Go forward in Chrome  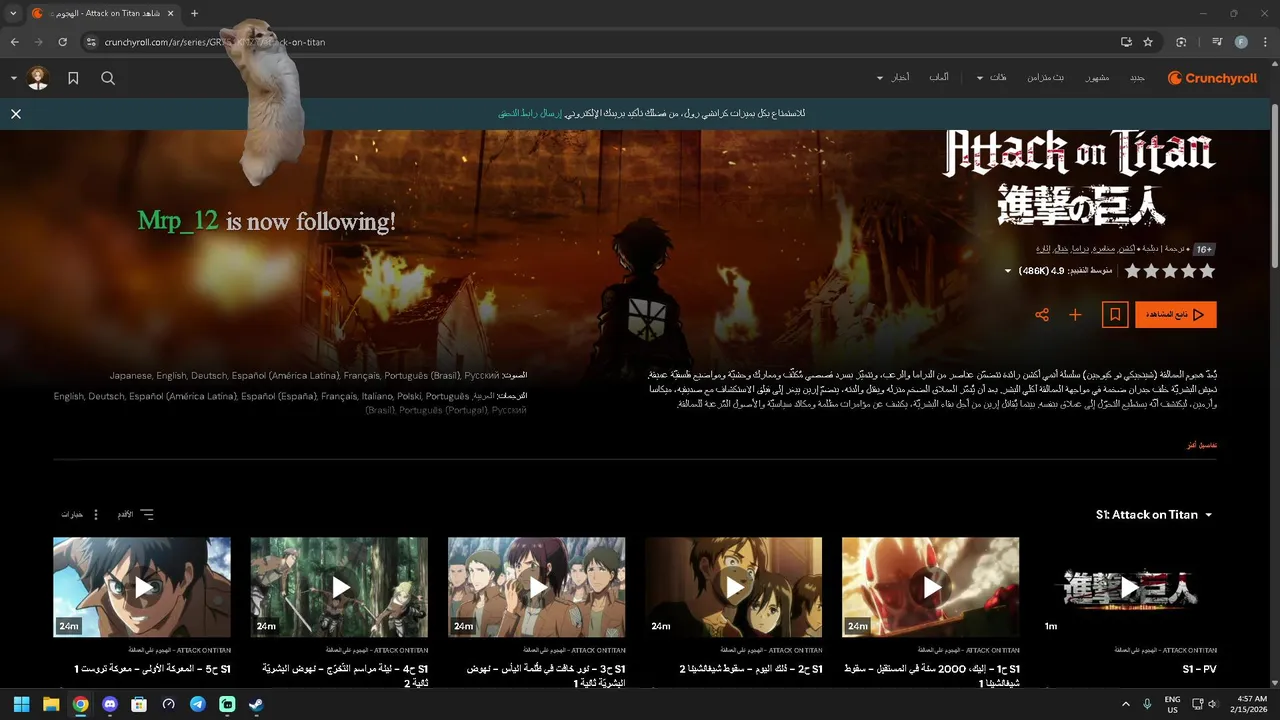click(38, 42)
